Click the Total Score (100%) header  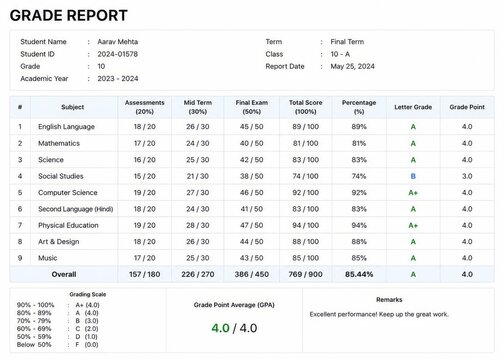click(306, 107)
